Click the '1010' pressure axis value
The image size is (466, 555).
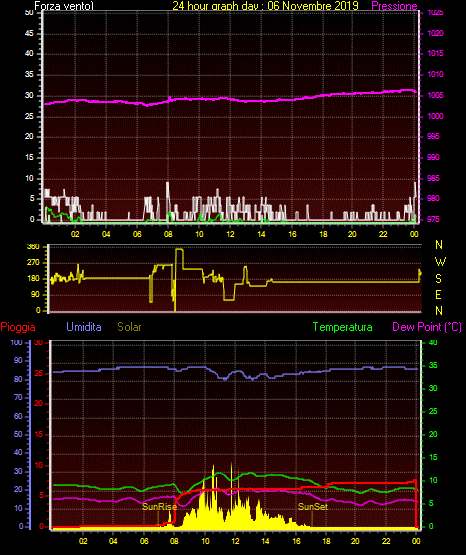coord(435,74)
